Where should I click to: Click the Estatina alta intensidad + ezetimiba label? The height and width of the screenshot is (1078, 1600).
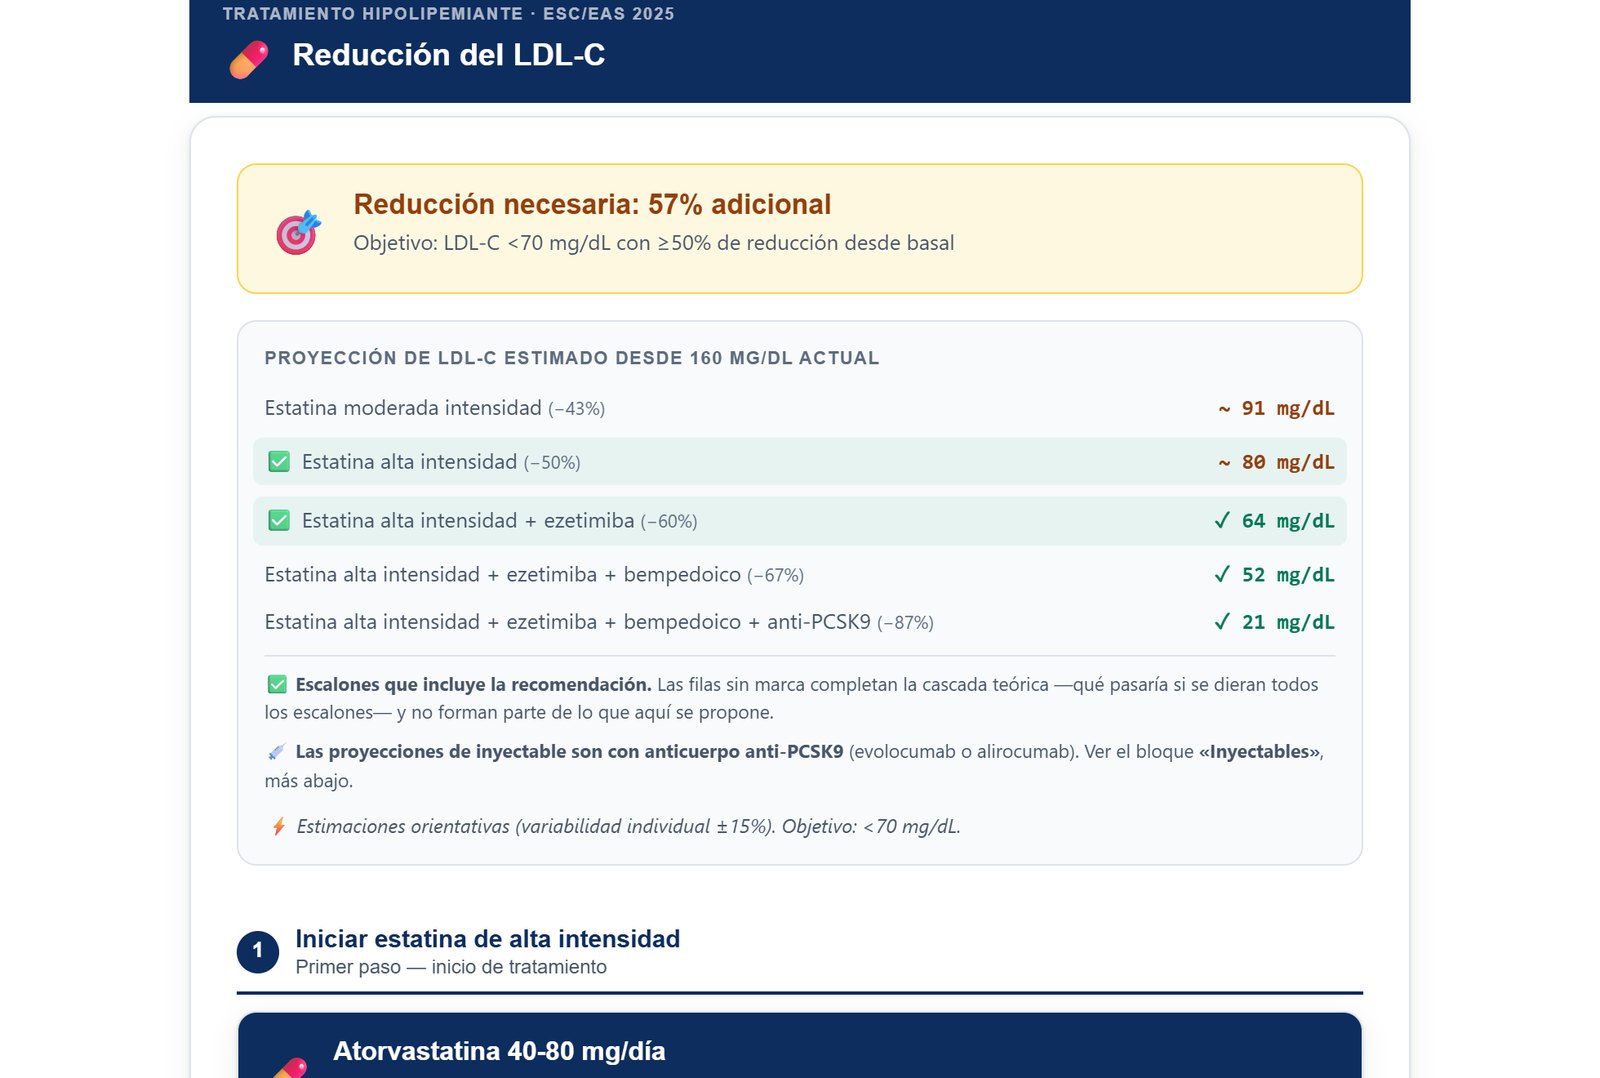[499, 521]
